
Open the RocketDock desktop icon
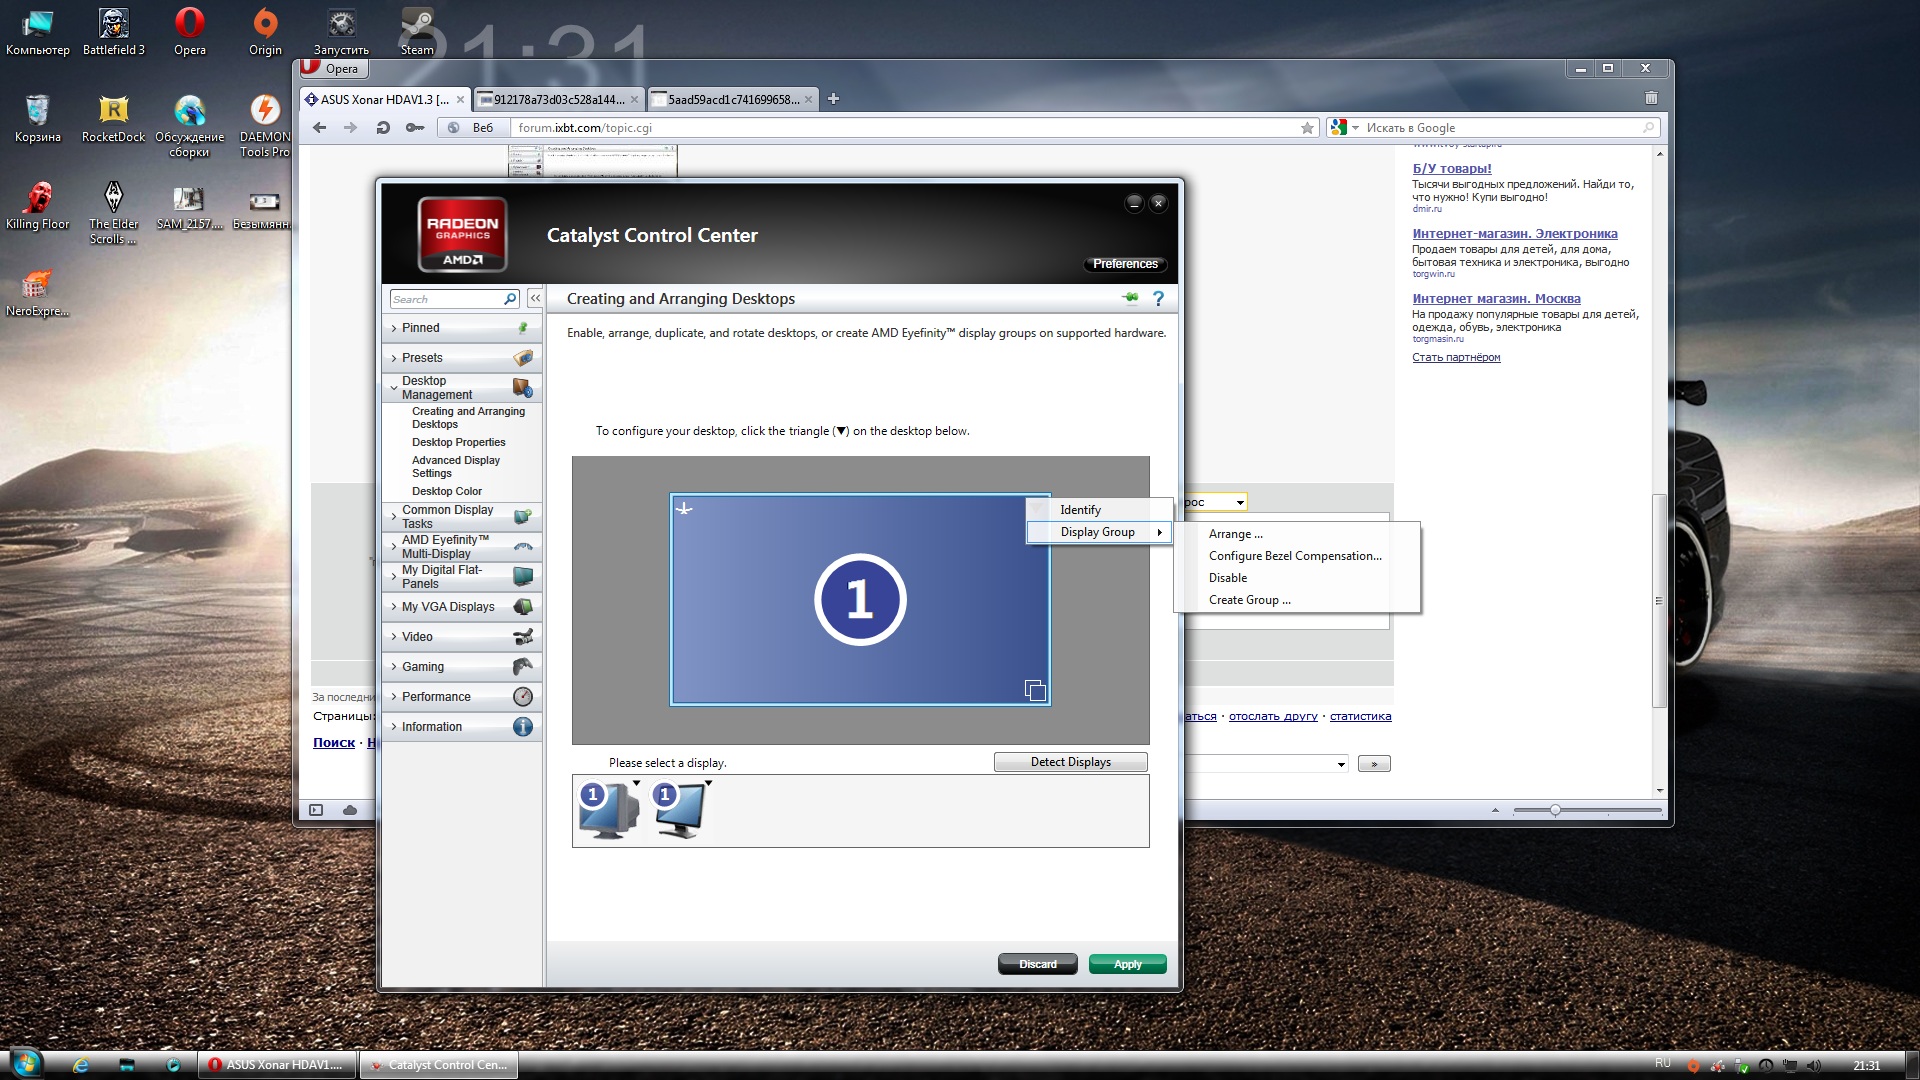pyautogui.click(x=113, y=118)
